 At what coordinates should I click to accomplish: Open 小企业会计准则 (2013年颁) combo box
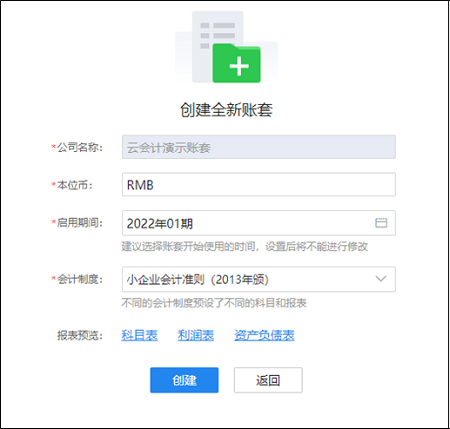[259, 279]
